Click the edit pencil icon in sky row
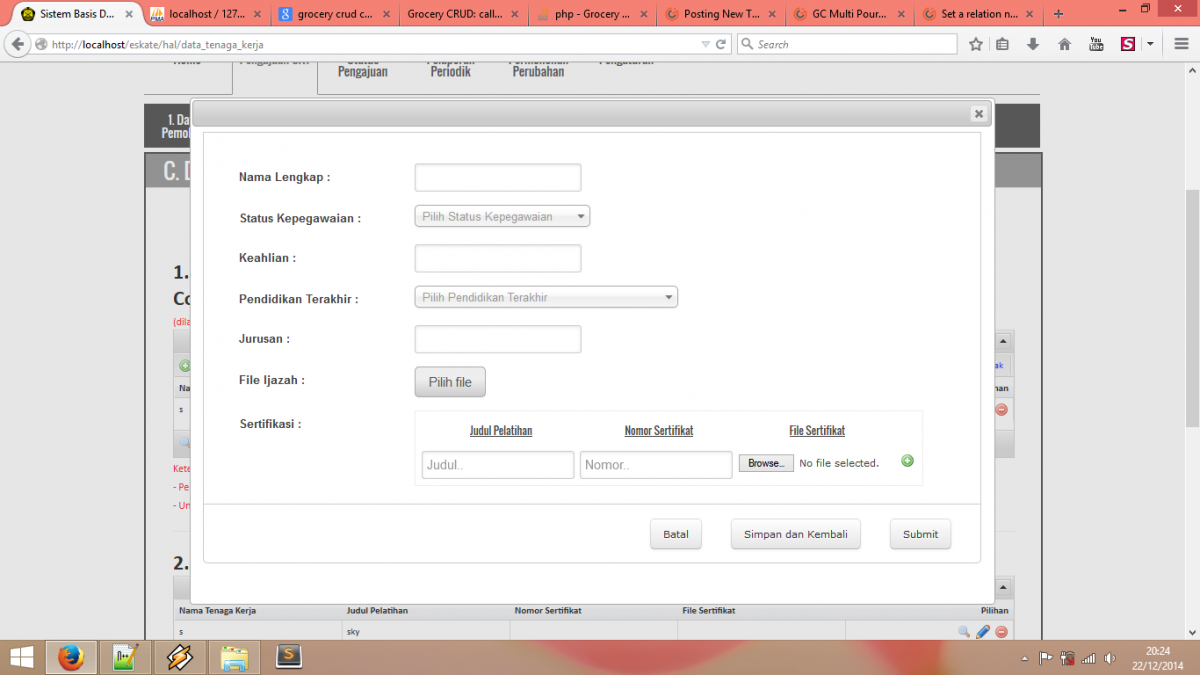 [983, 631]
